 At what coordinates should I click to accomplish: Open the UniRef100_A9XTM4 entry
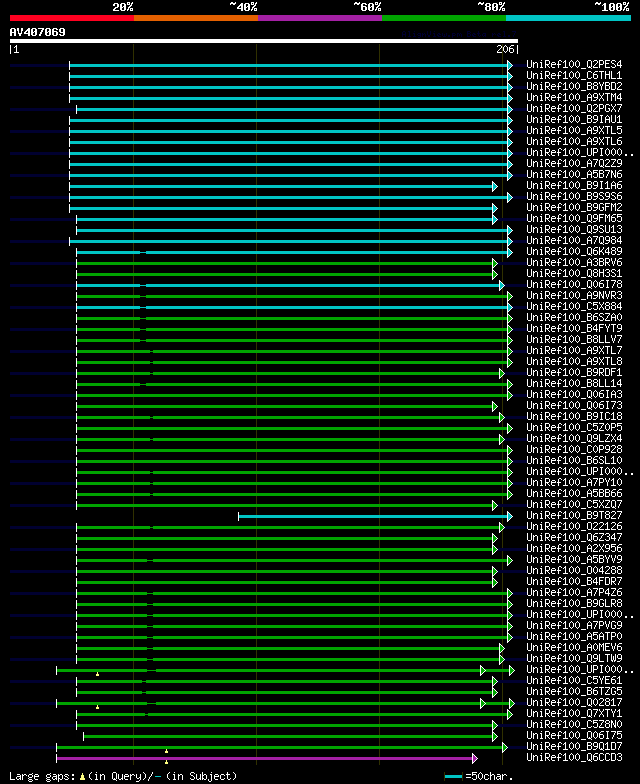(574, 98)
